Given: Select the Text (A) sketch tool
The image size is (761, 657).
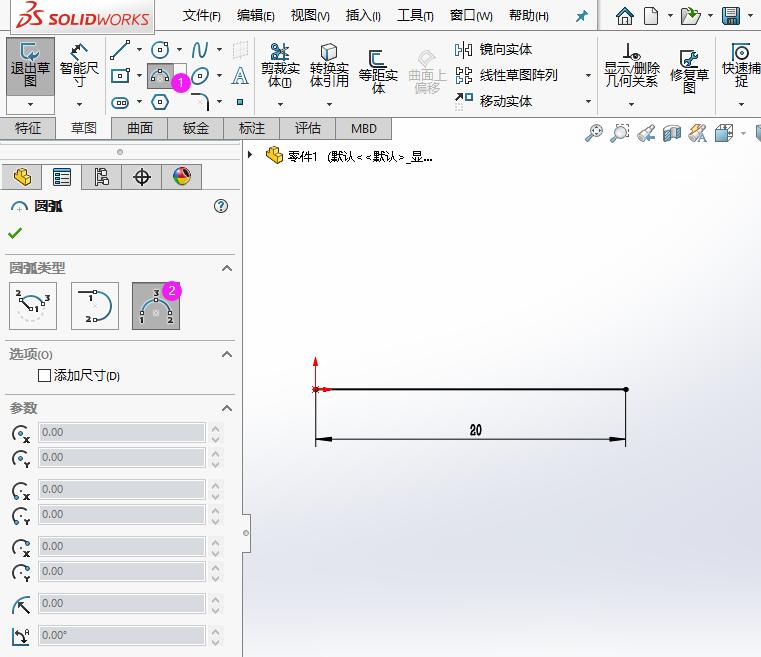Looking at the screenshot, I should click(x=240, y=76).
